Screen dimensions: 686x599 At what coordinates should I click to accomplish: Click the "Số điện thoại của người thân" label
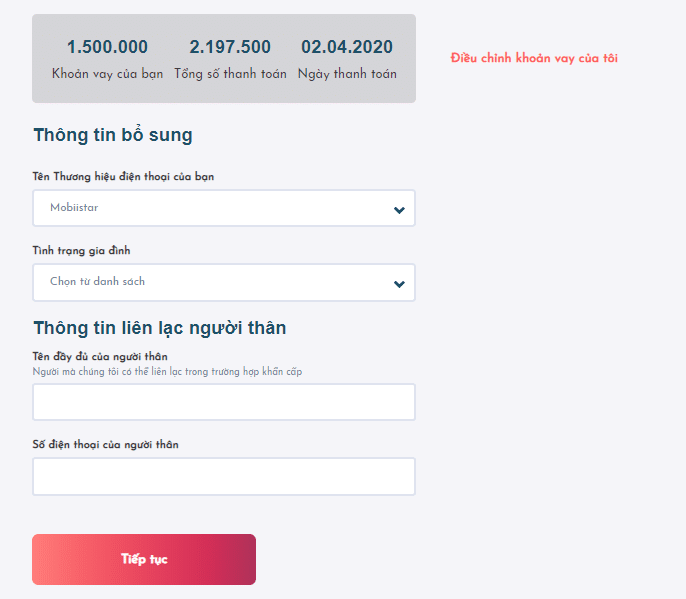pyautogui.click(x=105, y=444)
